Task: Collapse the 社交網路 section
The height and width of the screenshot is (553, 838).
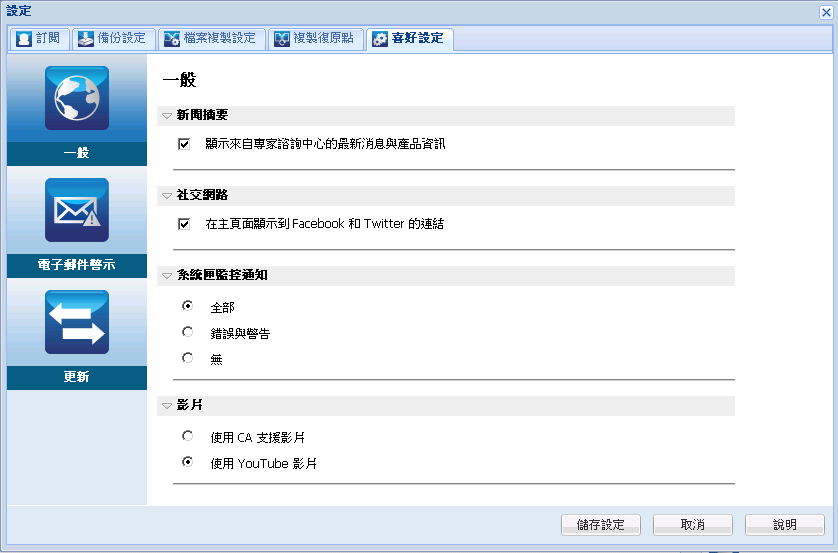Action: (167, 196)
